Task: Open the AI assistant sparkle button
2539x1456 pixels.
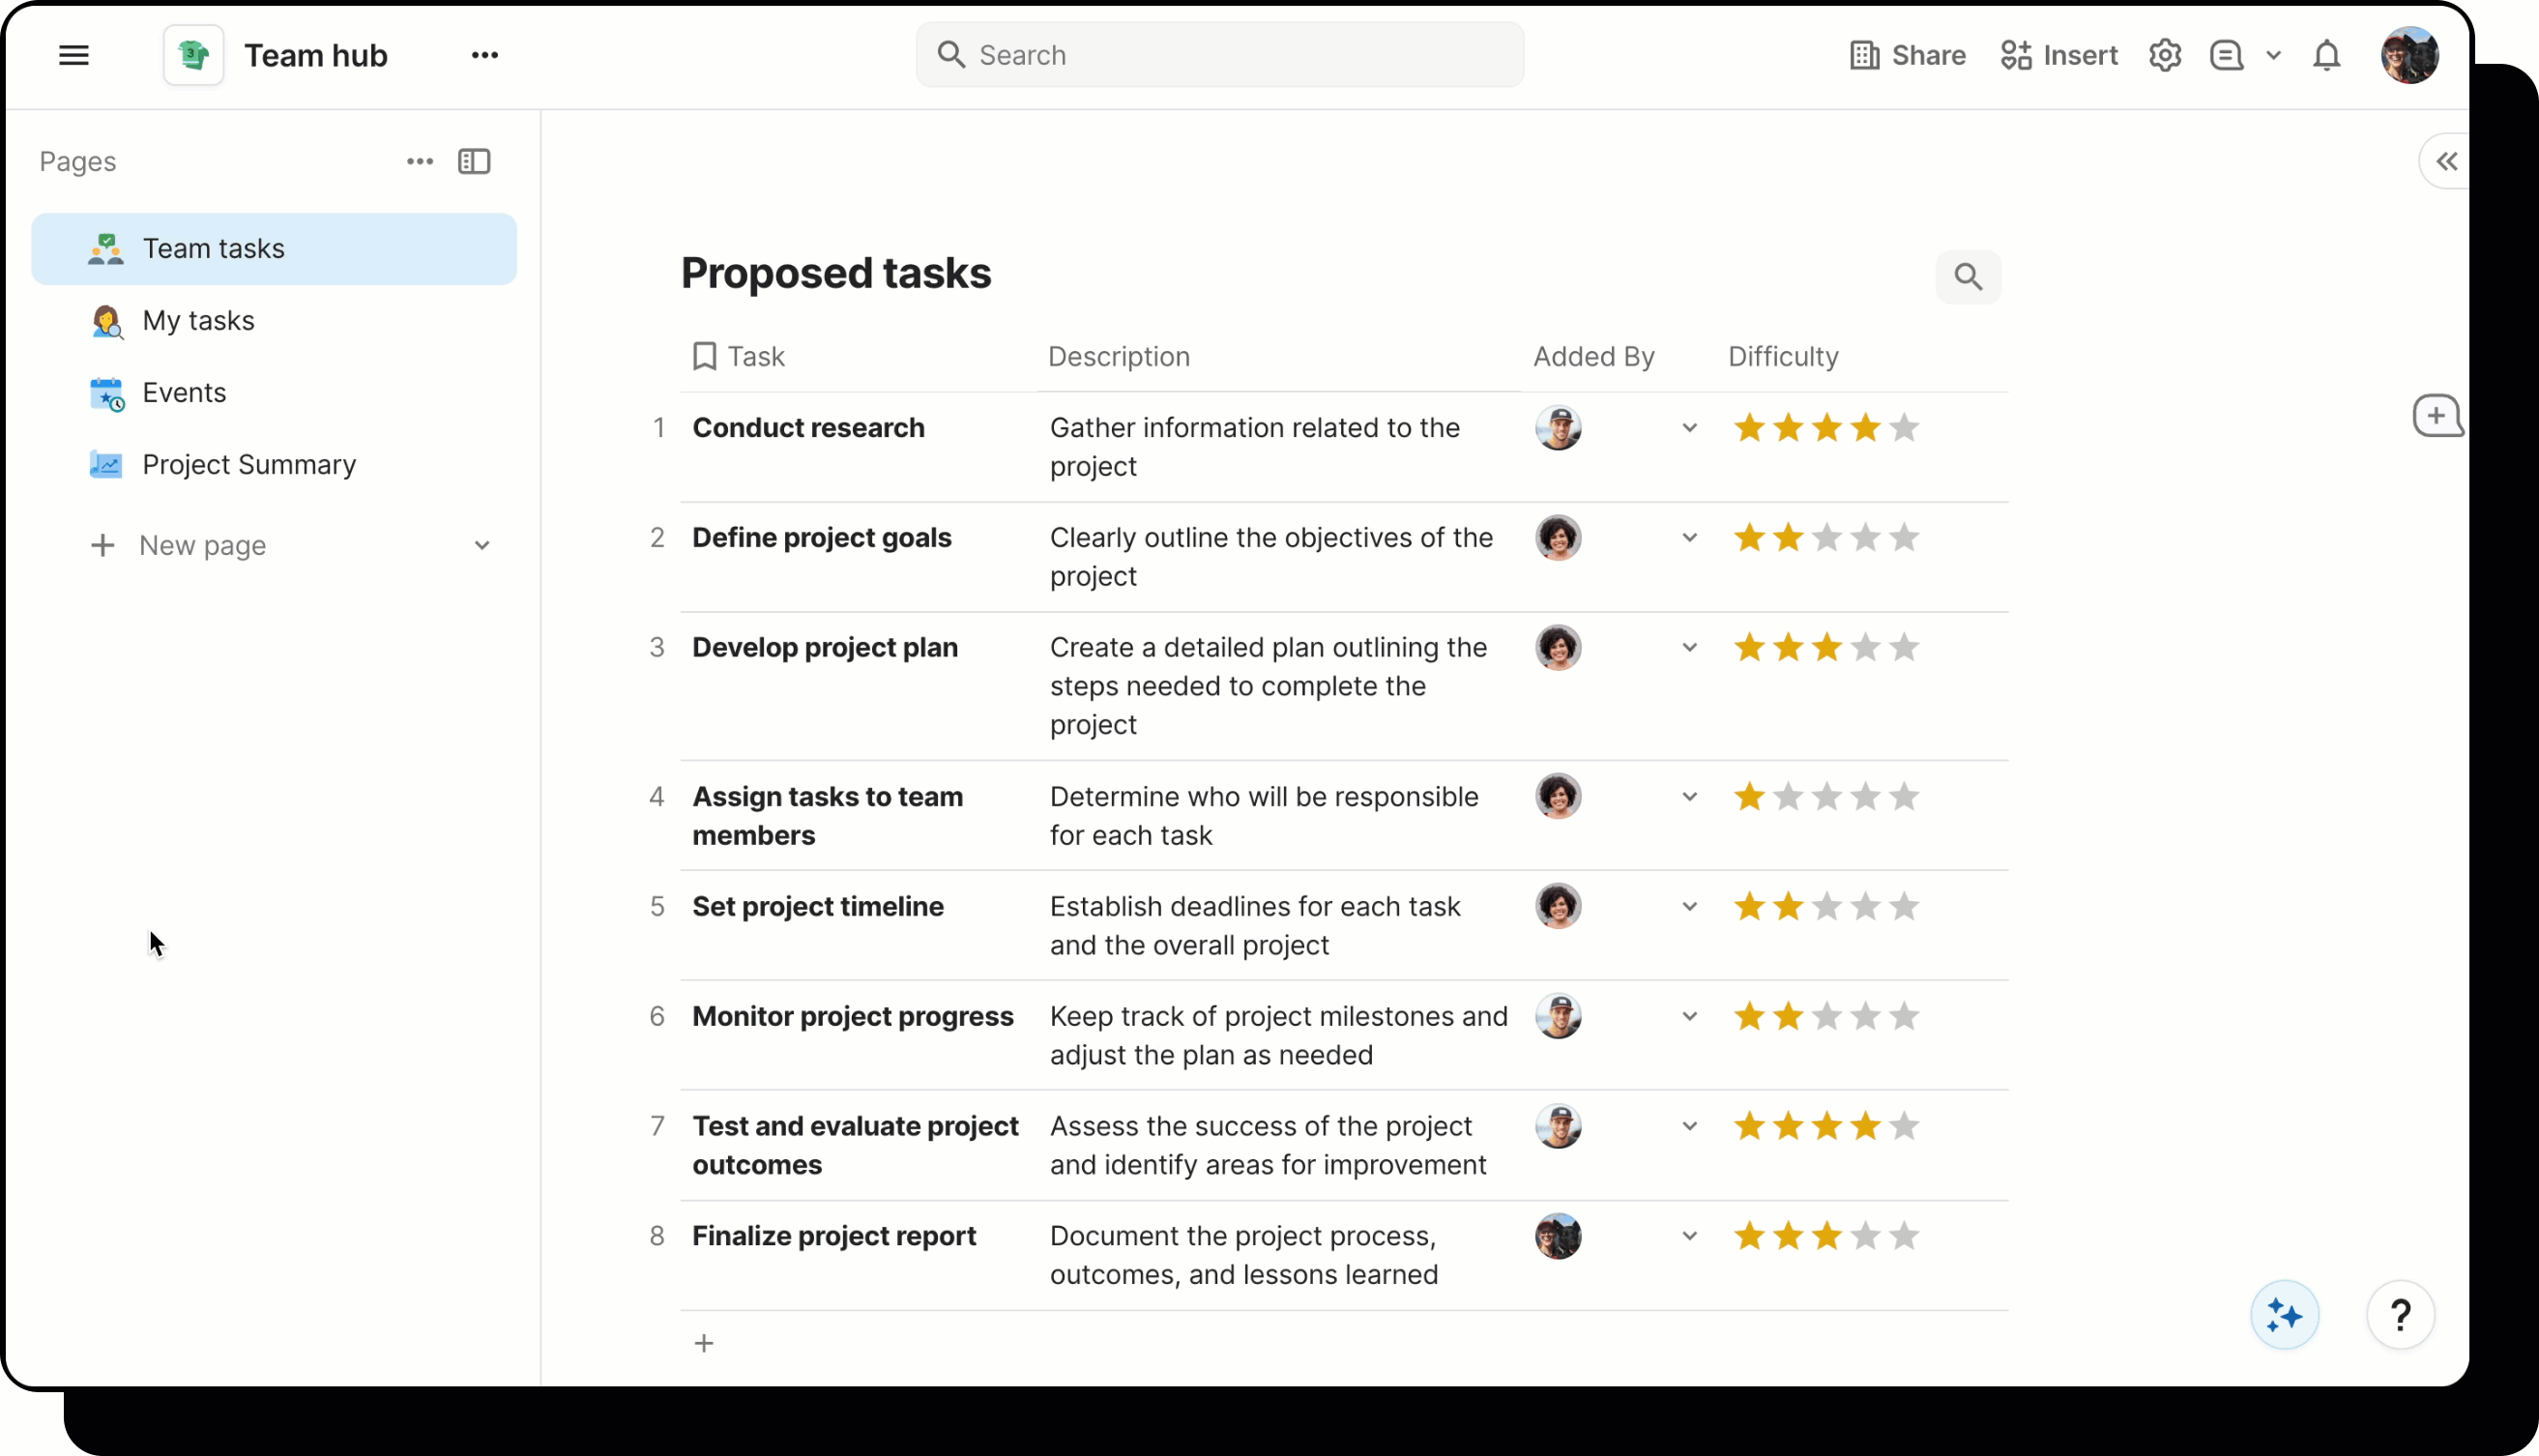Action: [2283, 1314]
